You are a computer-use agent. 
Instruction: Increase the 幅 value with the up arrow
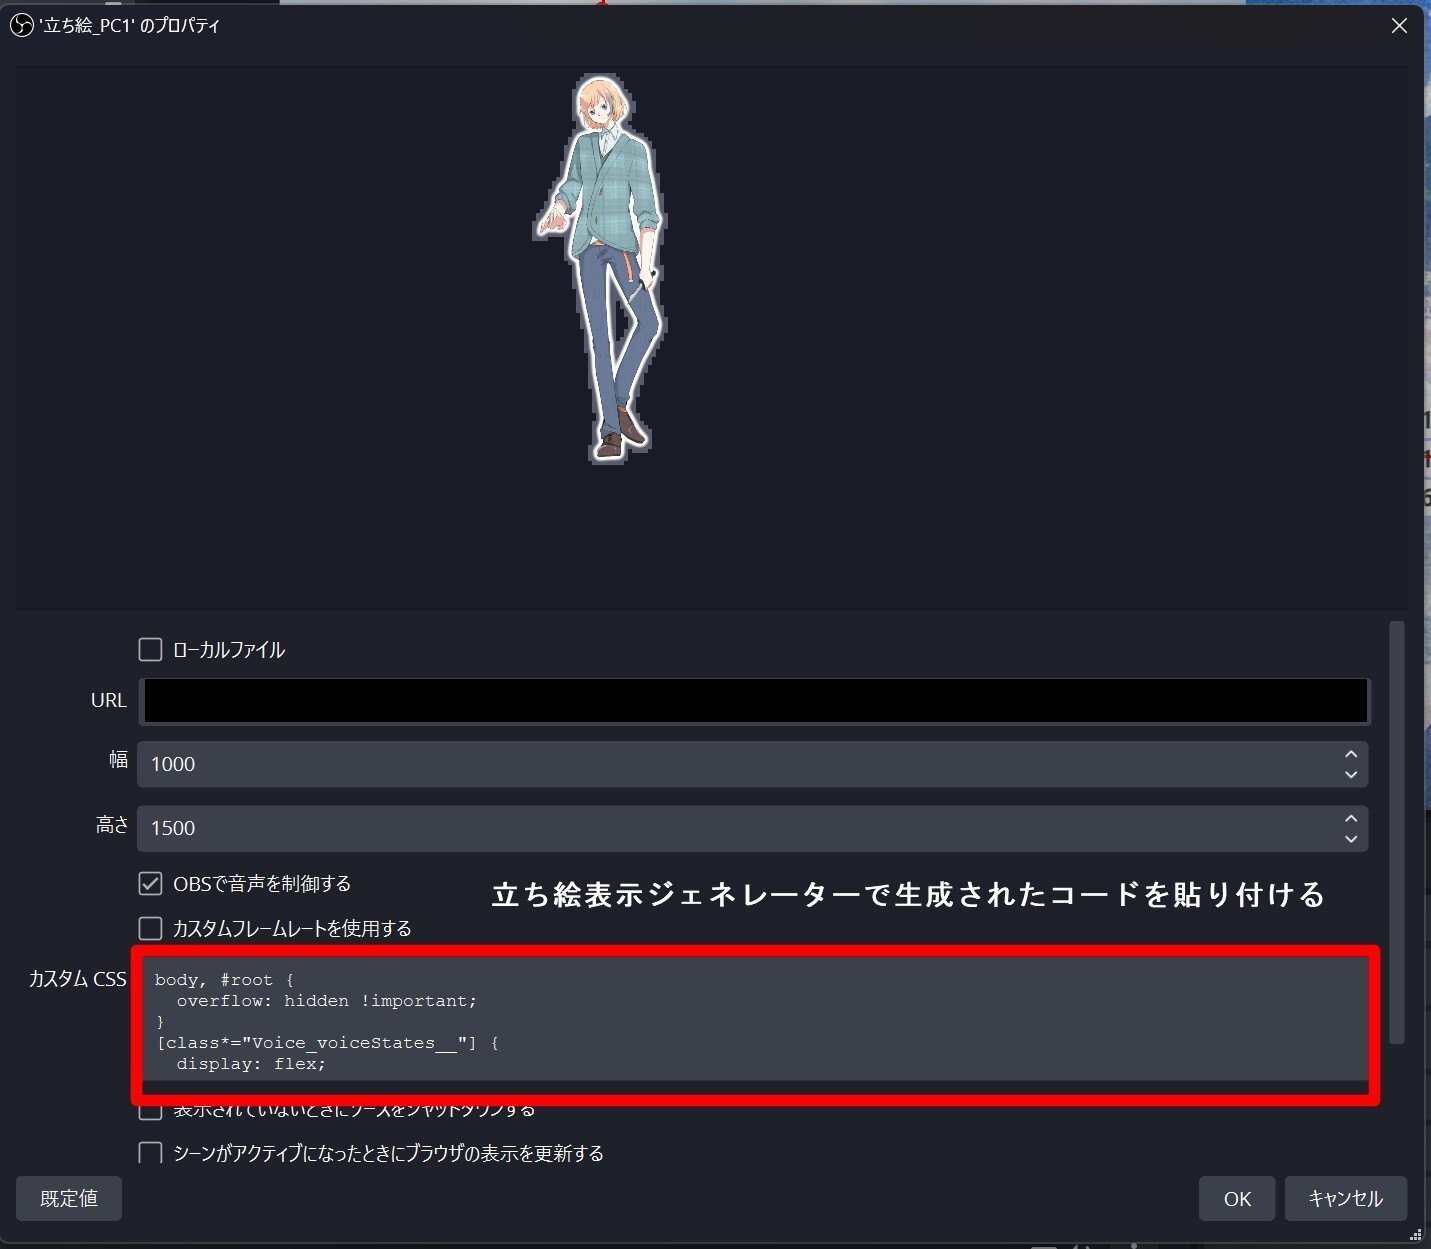click(1350, 756)
